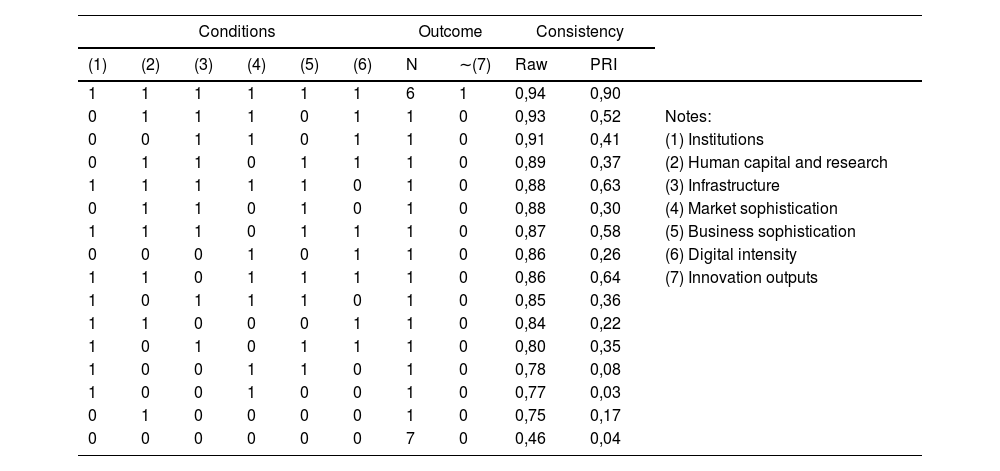Select the N value 7 in last row
1000x471 pixels.
coord(411,439)
